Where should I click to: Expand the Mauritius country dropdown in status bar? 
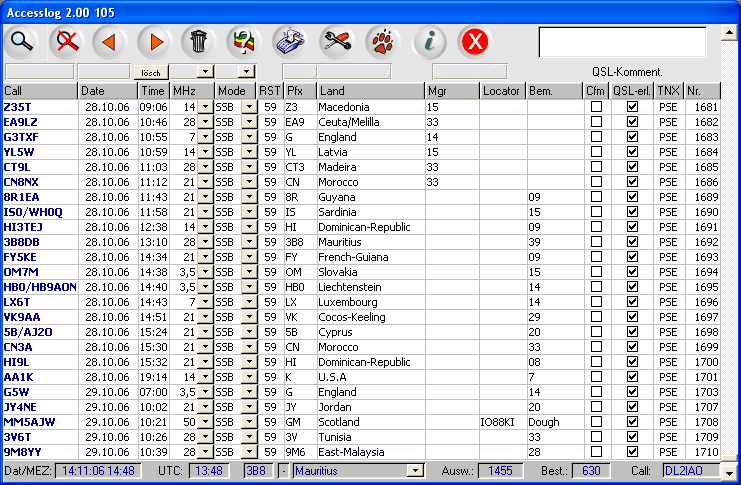(x=415, y=471)
